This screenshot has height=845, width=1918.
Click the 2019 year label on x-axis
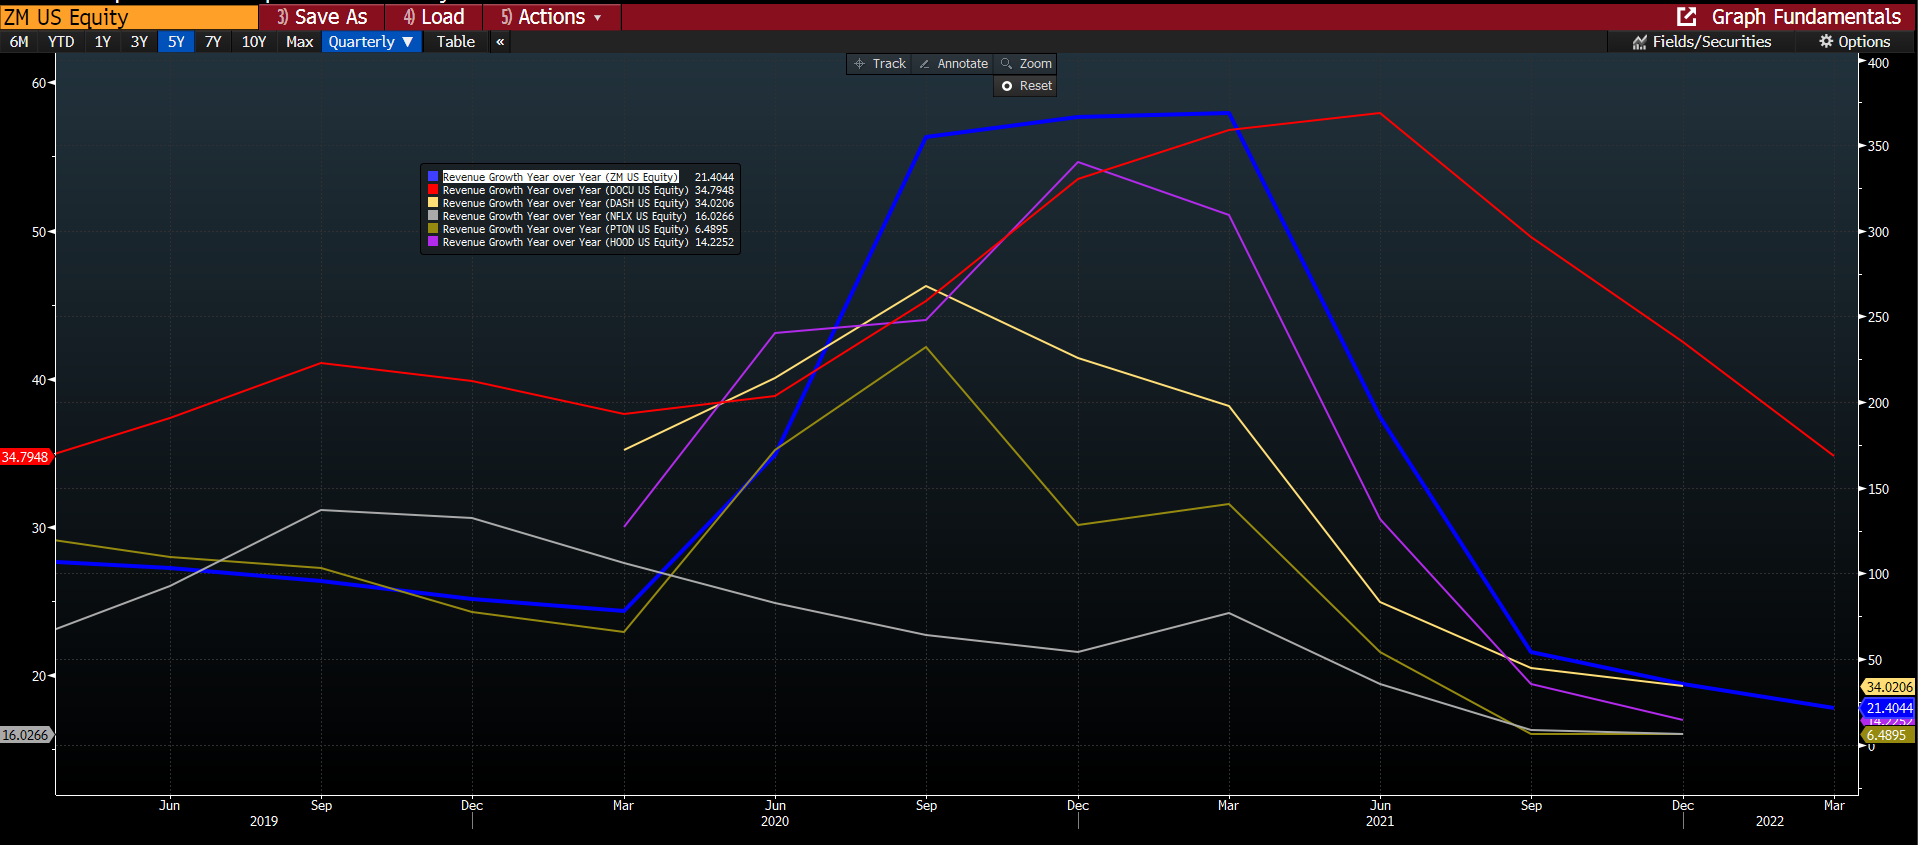point(264,821)
